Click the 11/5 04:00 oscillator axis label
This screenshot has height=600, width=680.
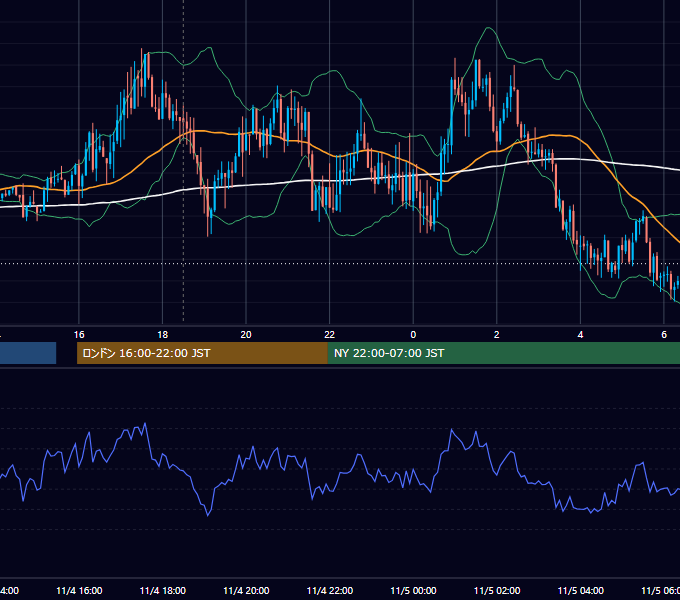pyautogui.click(x=581, y=591)
